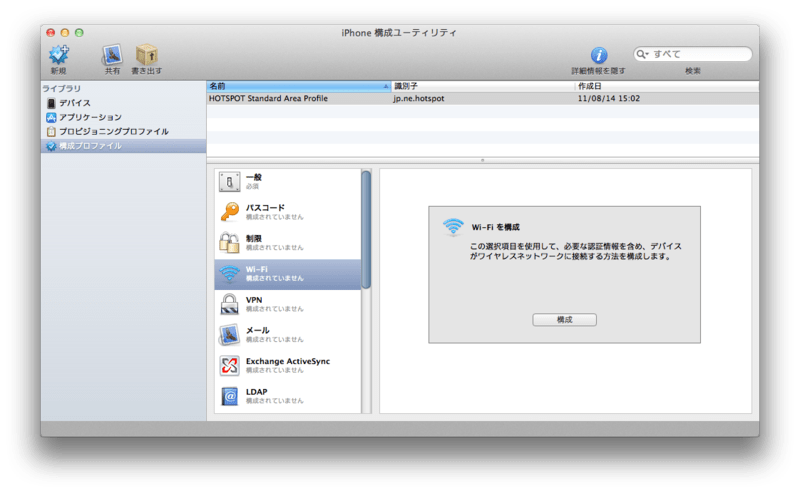This screenshot has height=493, width=800.
Task: Click the 新規 (New) toolbar icon
Action: [59, 56]
